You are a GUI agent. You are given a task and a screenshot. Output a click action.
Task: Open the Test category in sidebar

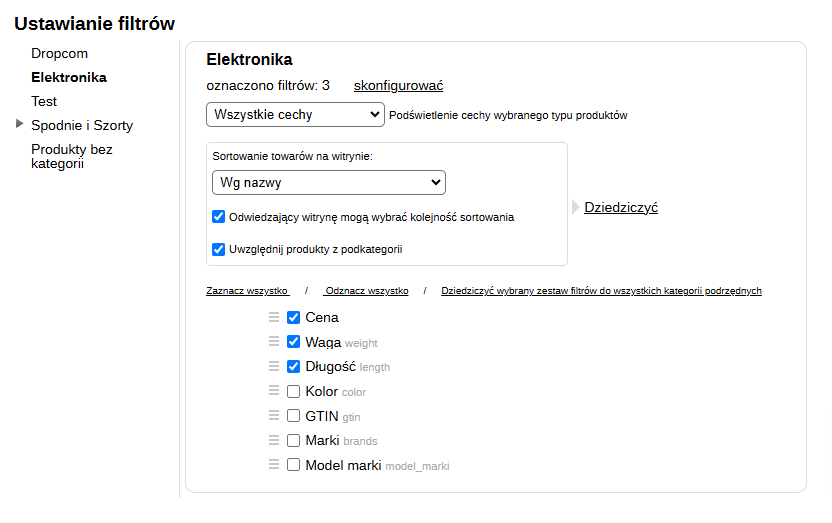pyautogui.click(x=44, y=101)
